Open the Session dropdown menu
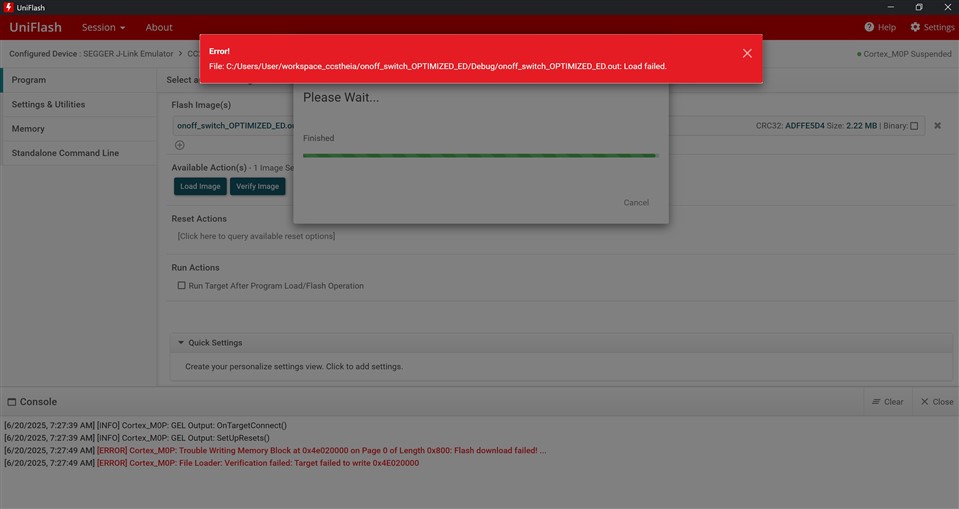This screenshot has width=959, height=509. point(103,28)
